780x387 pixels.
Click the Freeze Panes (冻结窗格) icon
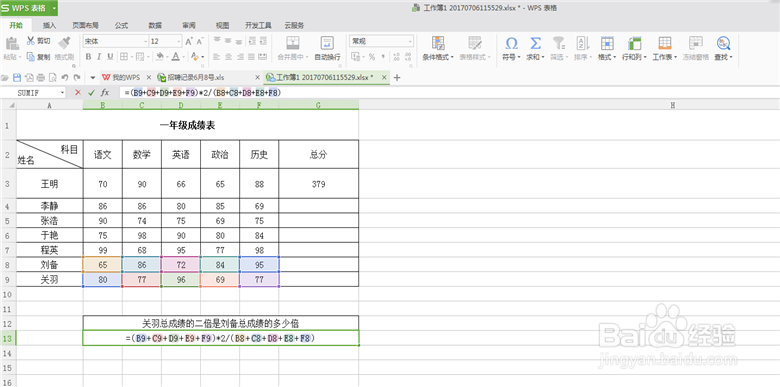click(696, 43)
